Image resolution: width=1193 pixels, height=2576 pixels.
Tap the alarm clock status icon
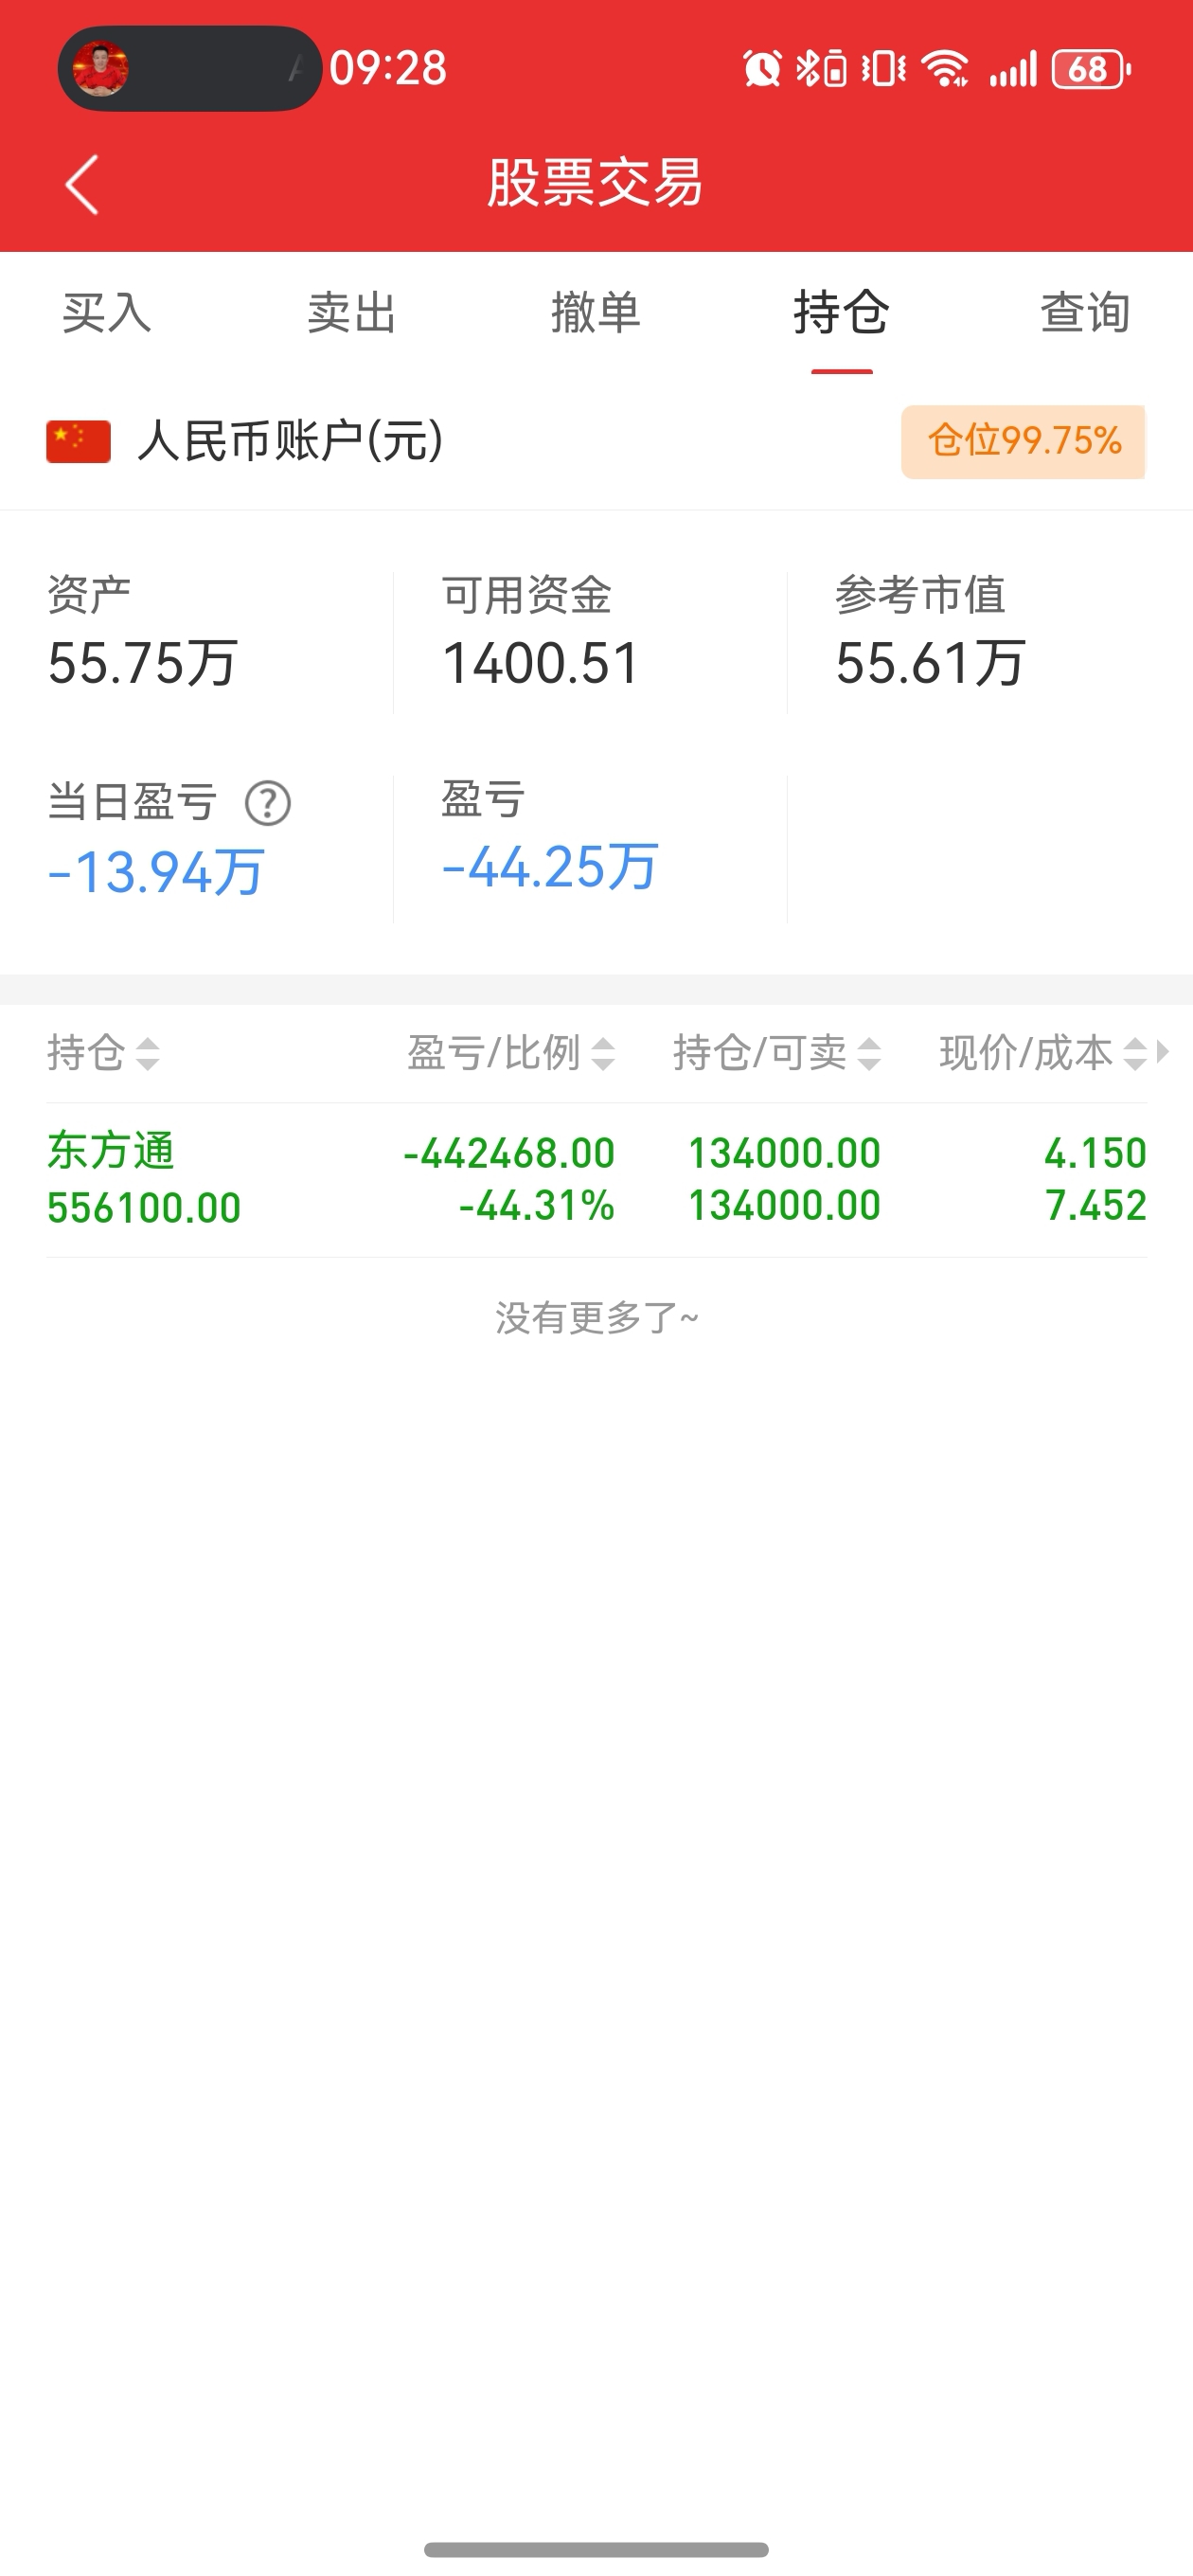tap(762, 69)
